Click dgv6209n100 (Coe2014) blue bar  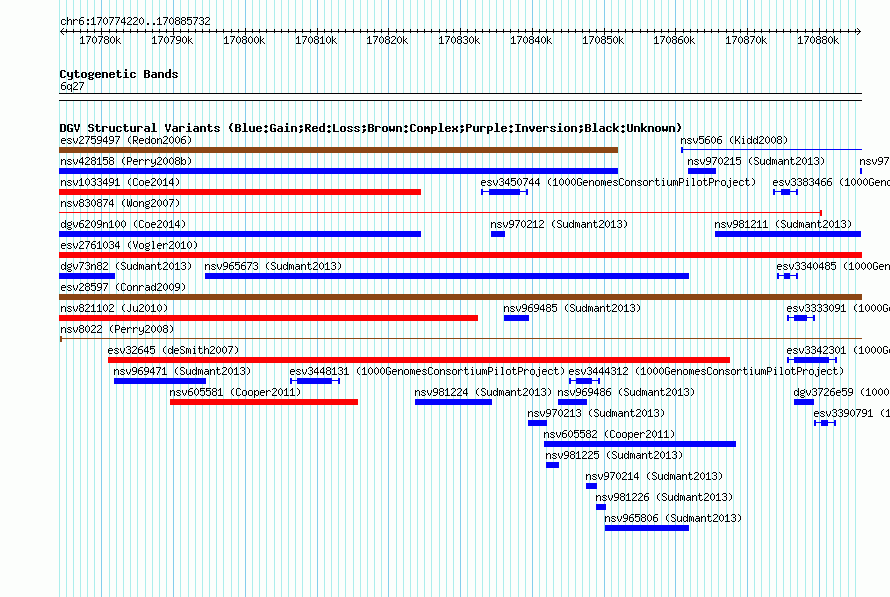[240, 234]
